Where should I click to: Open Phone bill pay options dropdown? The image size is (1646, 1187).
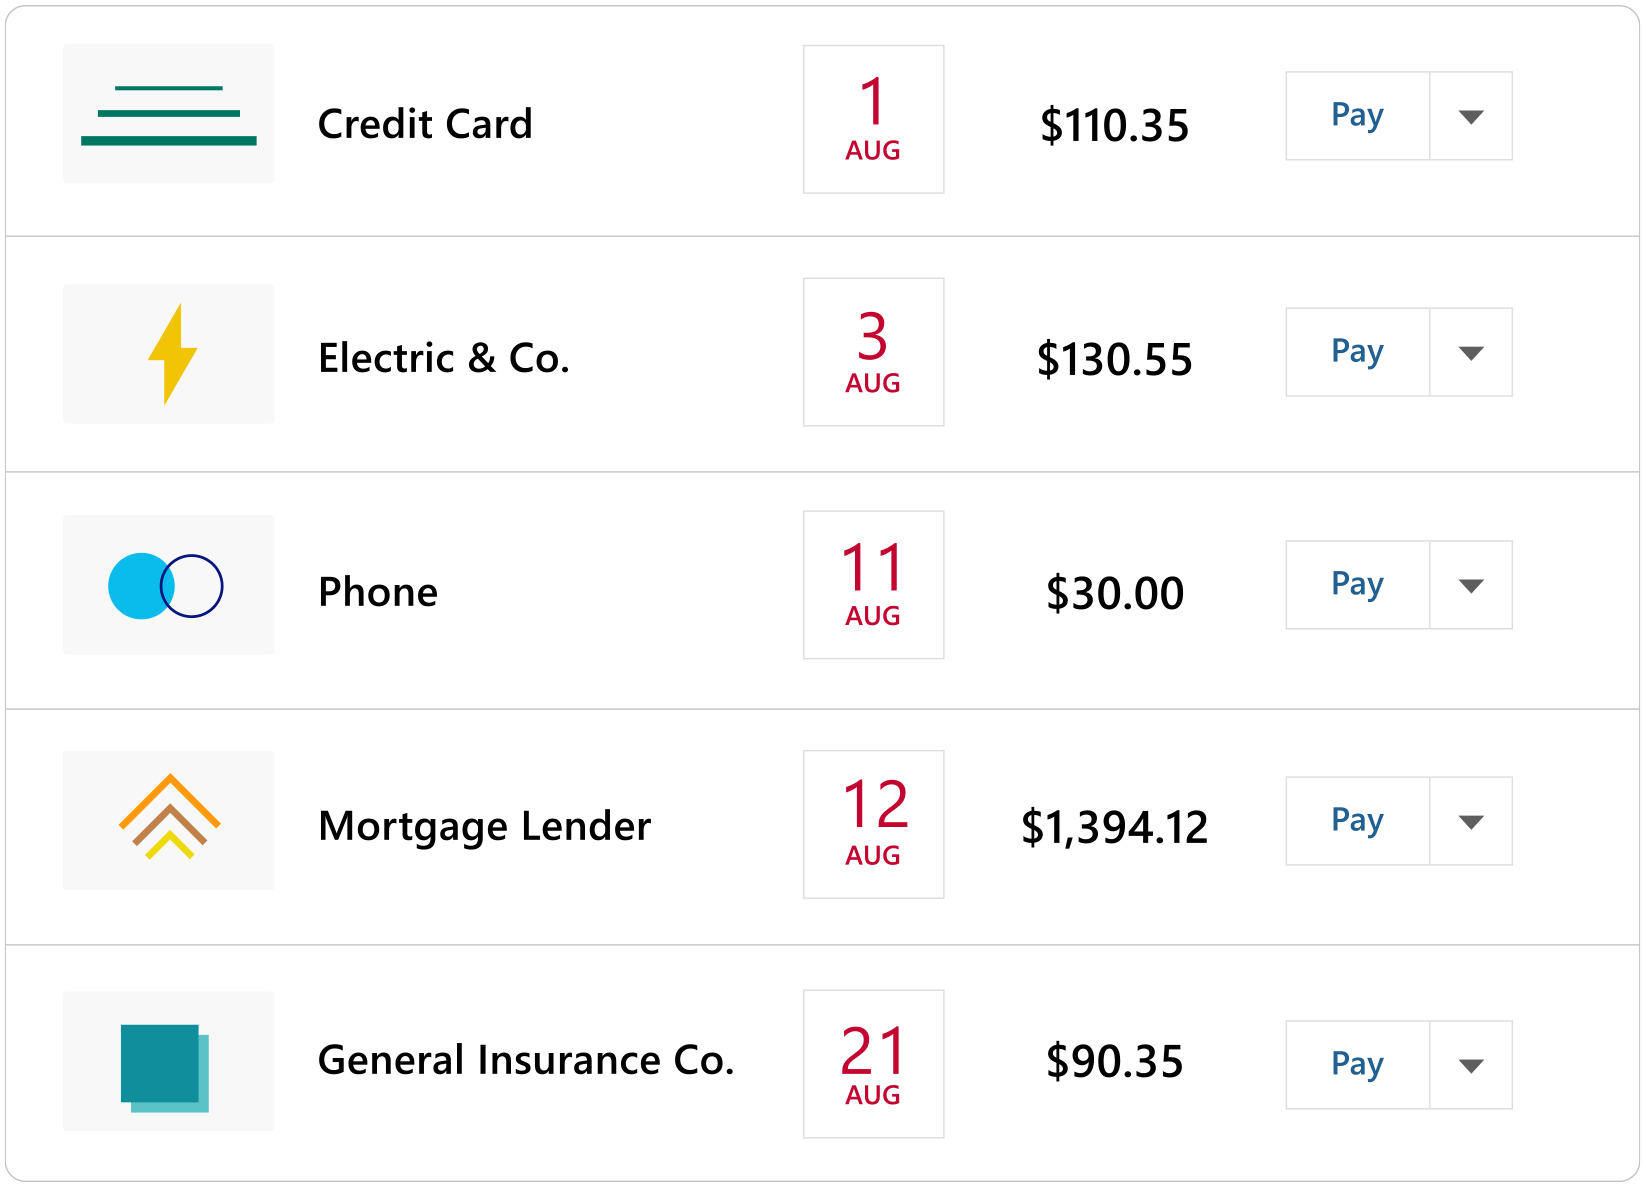pyautogui.click(x=1470, y=586)
